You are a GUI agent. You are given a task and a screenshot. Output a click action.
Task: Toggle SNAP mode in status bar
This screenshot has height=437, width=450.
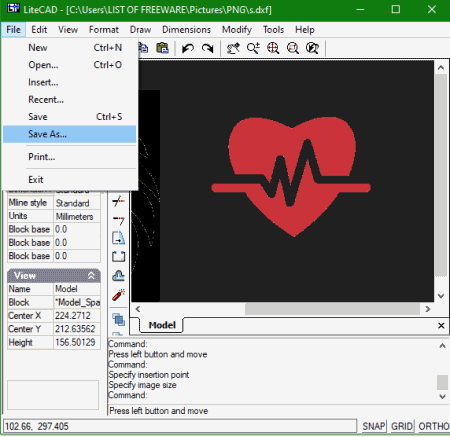tap(374, 426)
